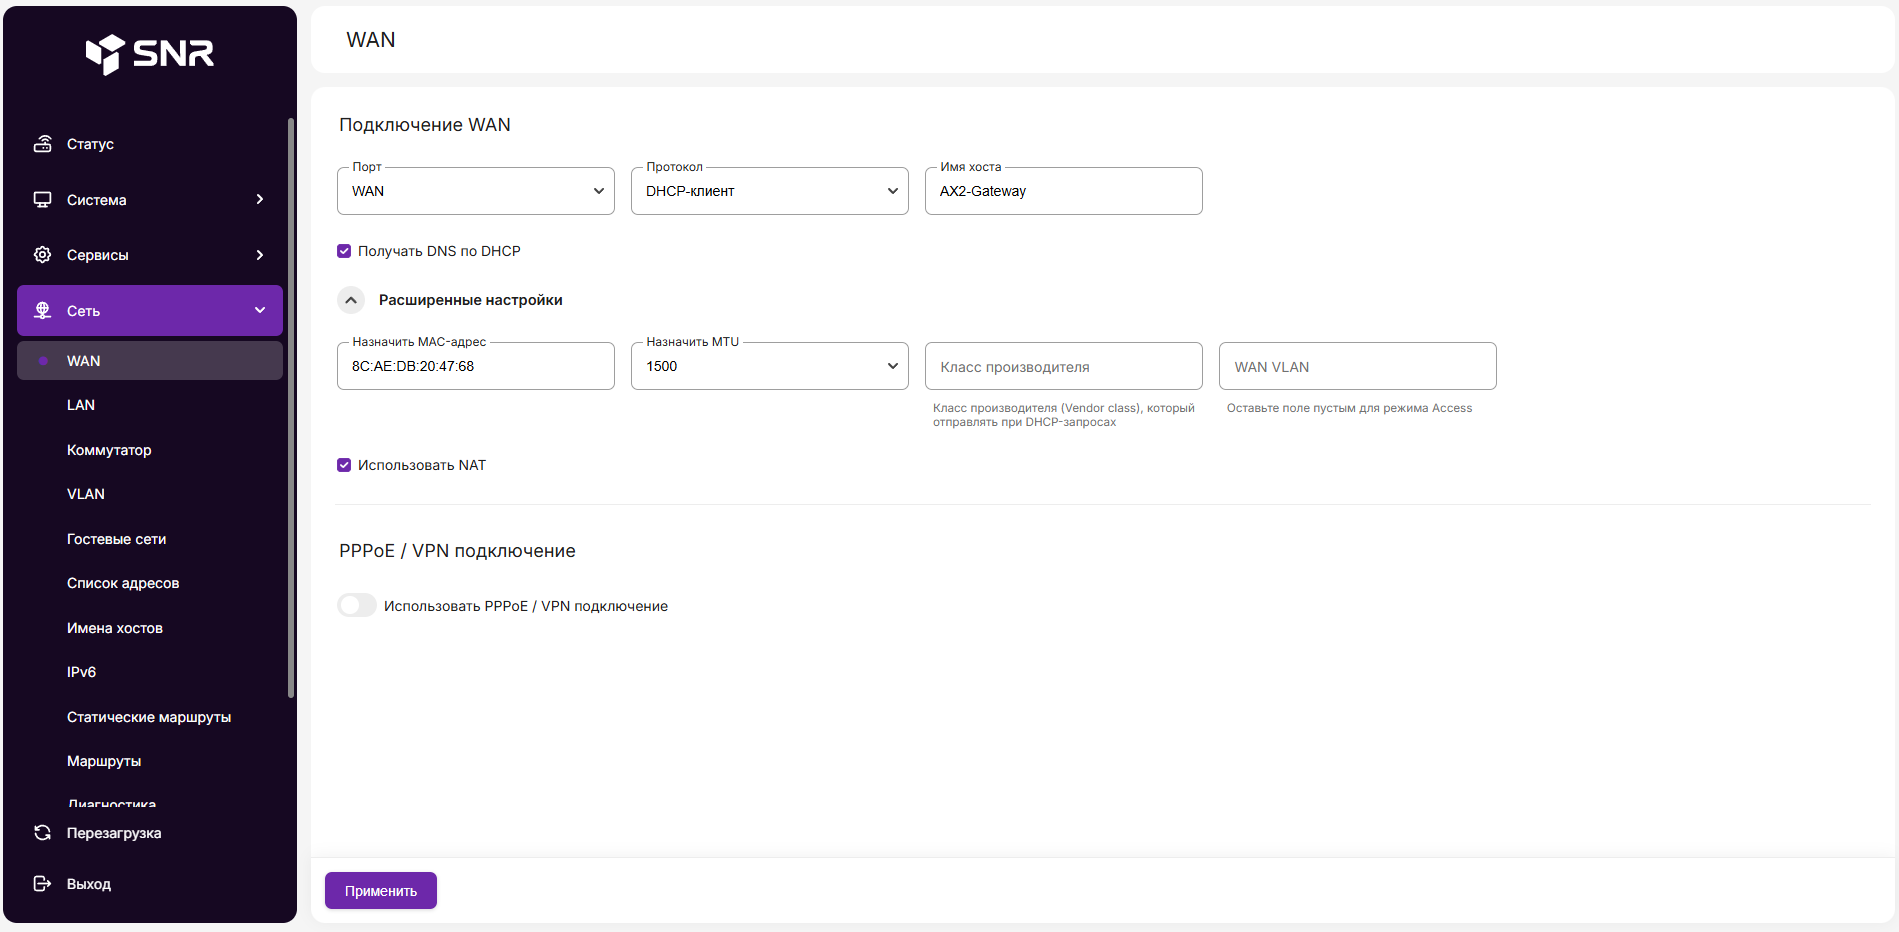This screenshot has width=1899, height=932.
Task: Open the Протокол DHCP-клиент dropdown
Action: [x=769, y=191]
